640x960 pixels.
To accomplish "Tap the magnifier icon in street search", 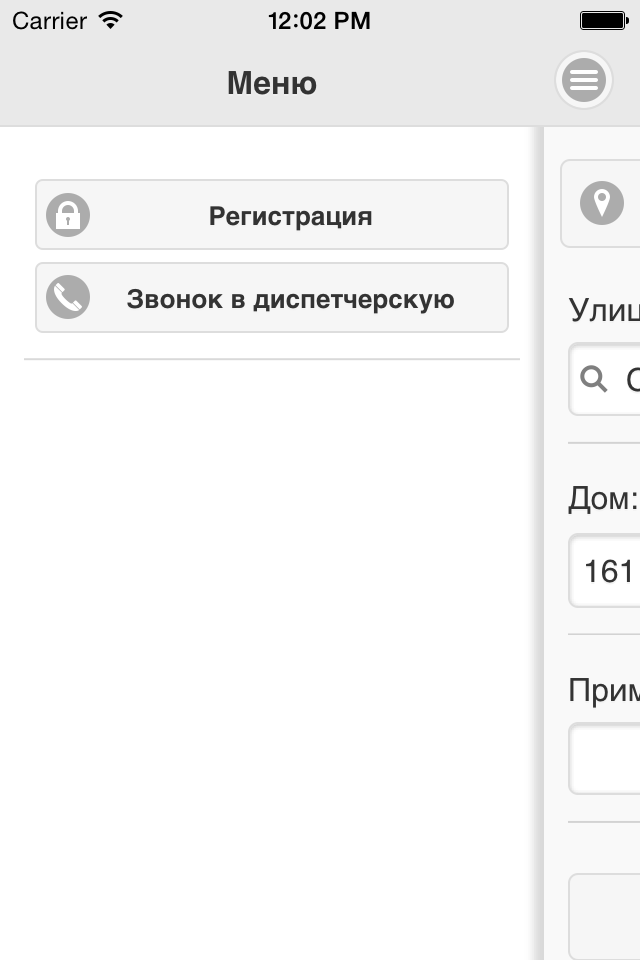I will [x=593, y=379].
